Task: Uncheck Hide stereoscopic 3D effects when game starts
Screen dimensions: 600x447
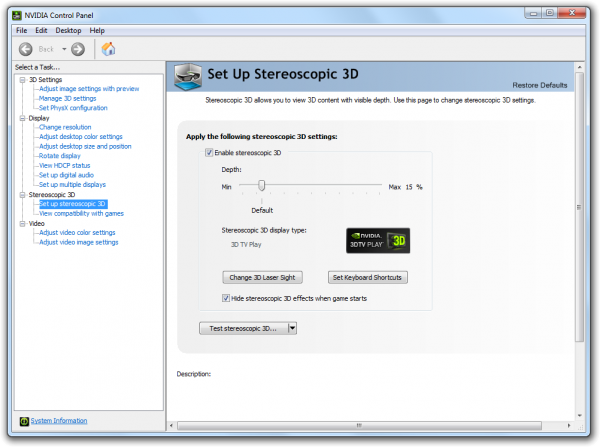Action: (x=226, y=297)
